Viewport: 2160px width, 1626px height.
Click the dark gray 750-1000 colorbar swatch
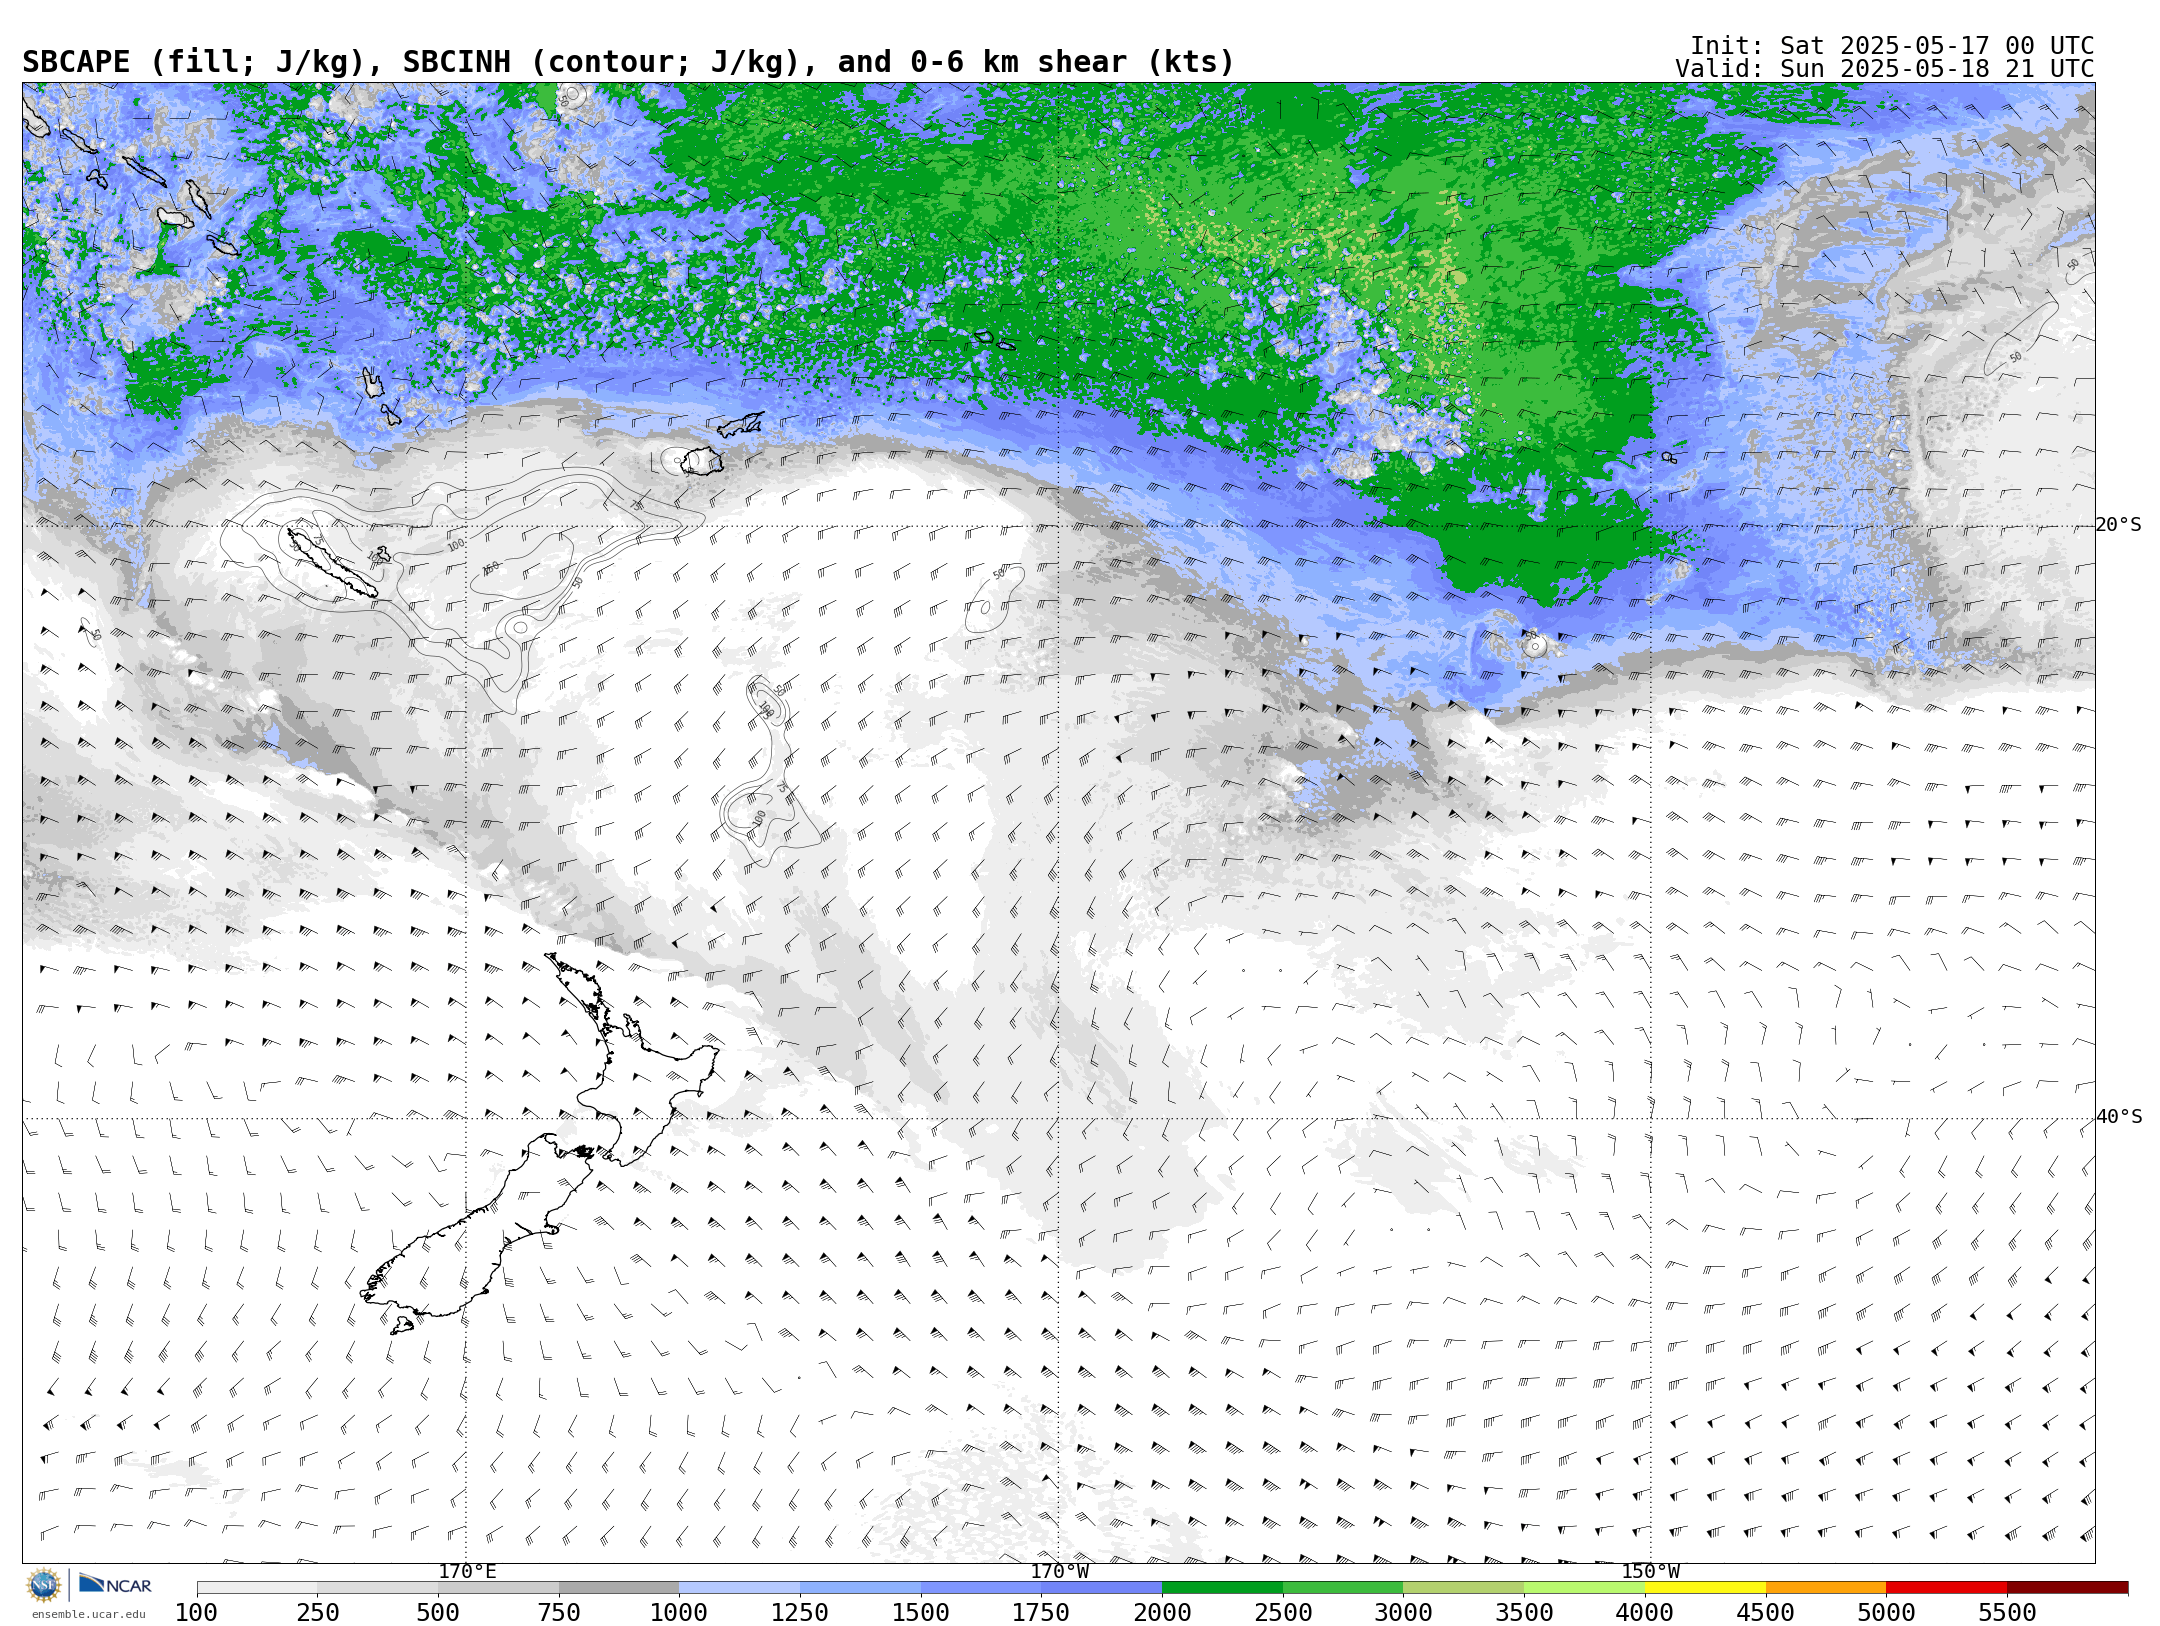coord(619,1588)
